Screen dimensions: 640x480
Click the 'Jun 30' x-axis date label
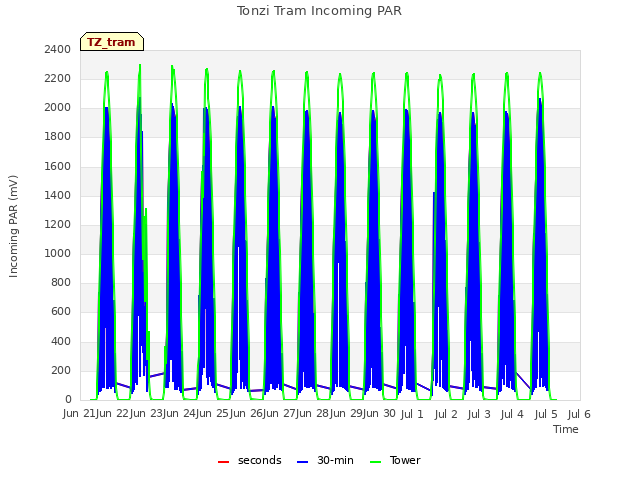(381, 414)
